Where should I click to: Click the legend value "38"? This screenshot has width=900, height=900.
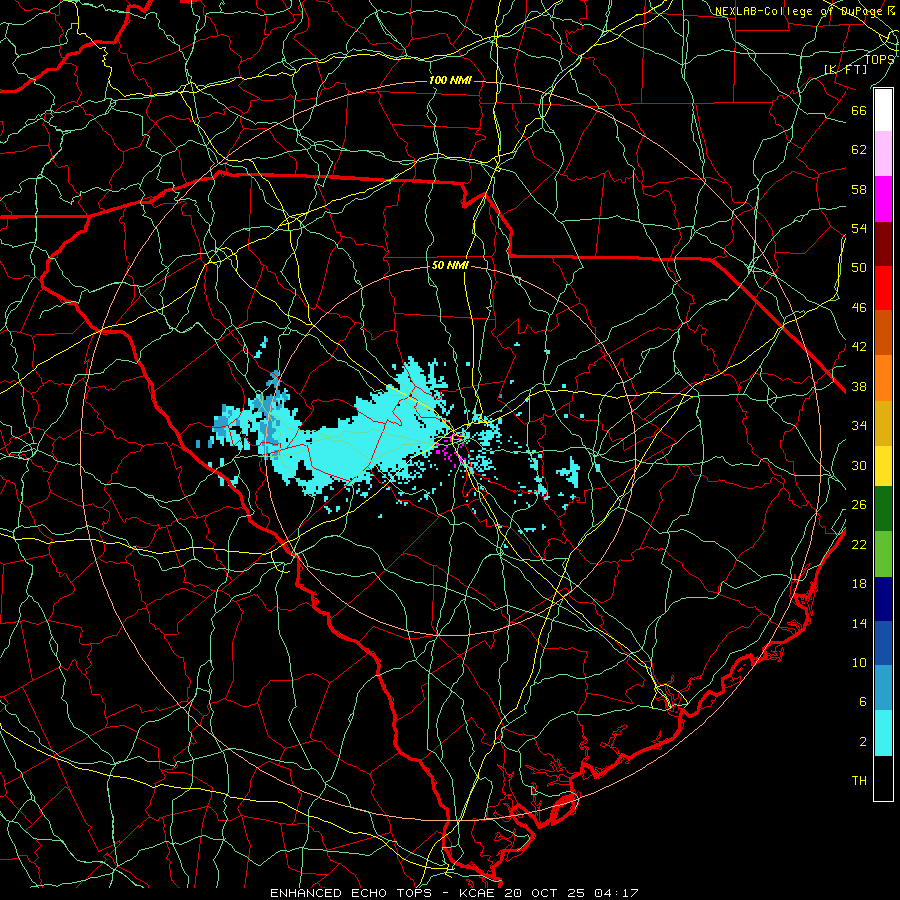click(859, 387)
